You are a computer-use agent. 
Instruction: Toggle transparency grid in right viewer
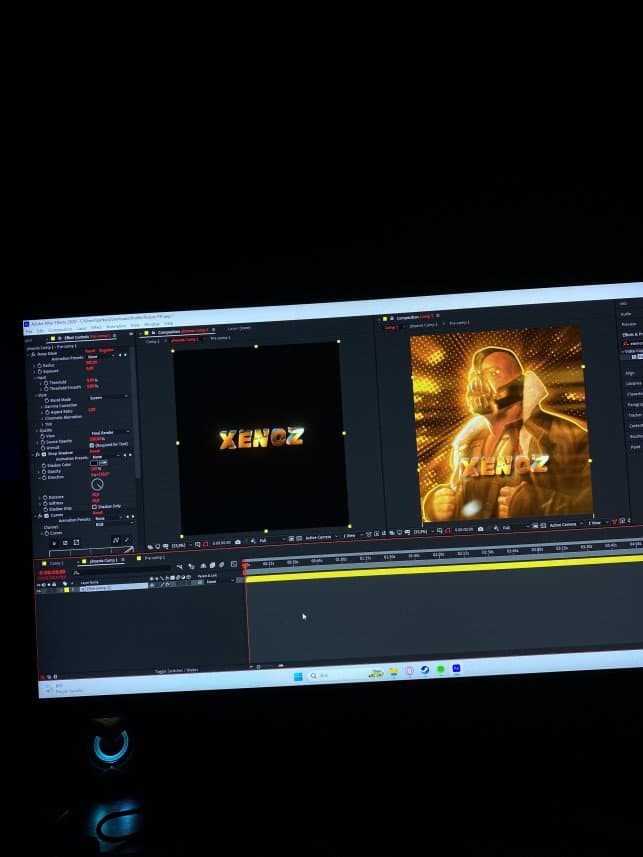coord(542,525)
